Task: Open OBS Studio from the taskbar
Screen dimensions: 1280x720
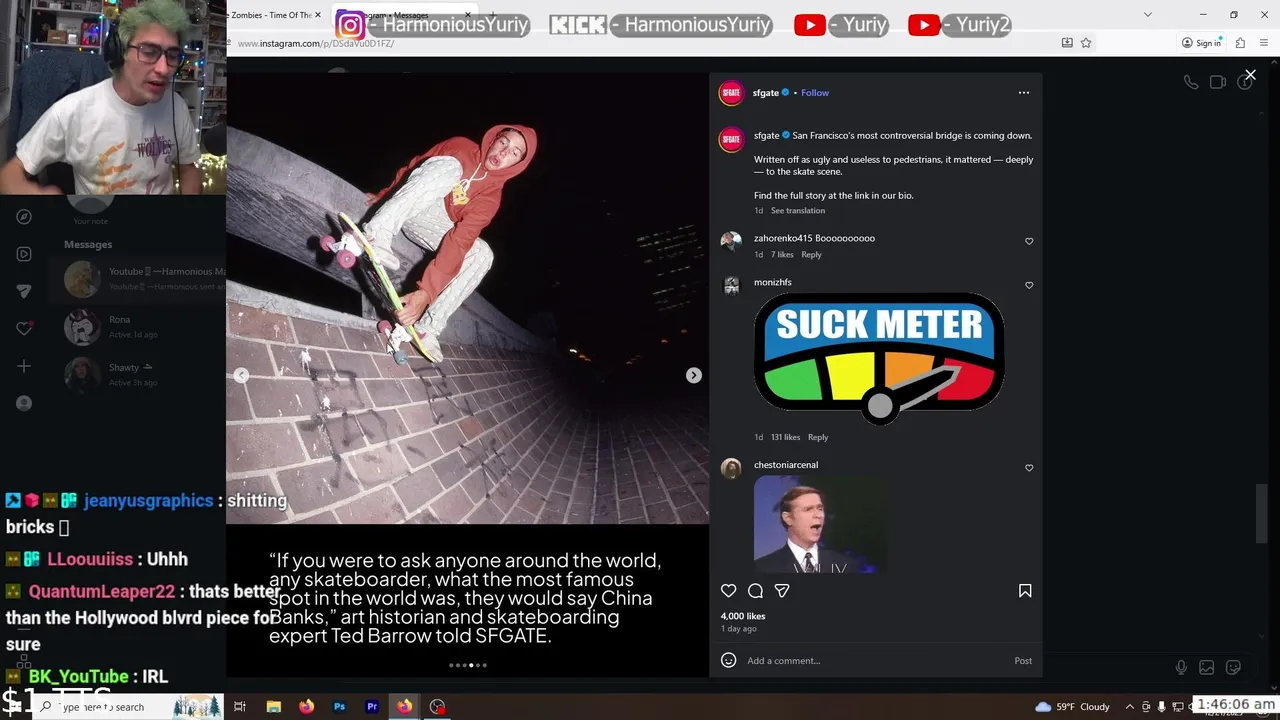Action: pos(437,707)
